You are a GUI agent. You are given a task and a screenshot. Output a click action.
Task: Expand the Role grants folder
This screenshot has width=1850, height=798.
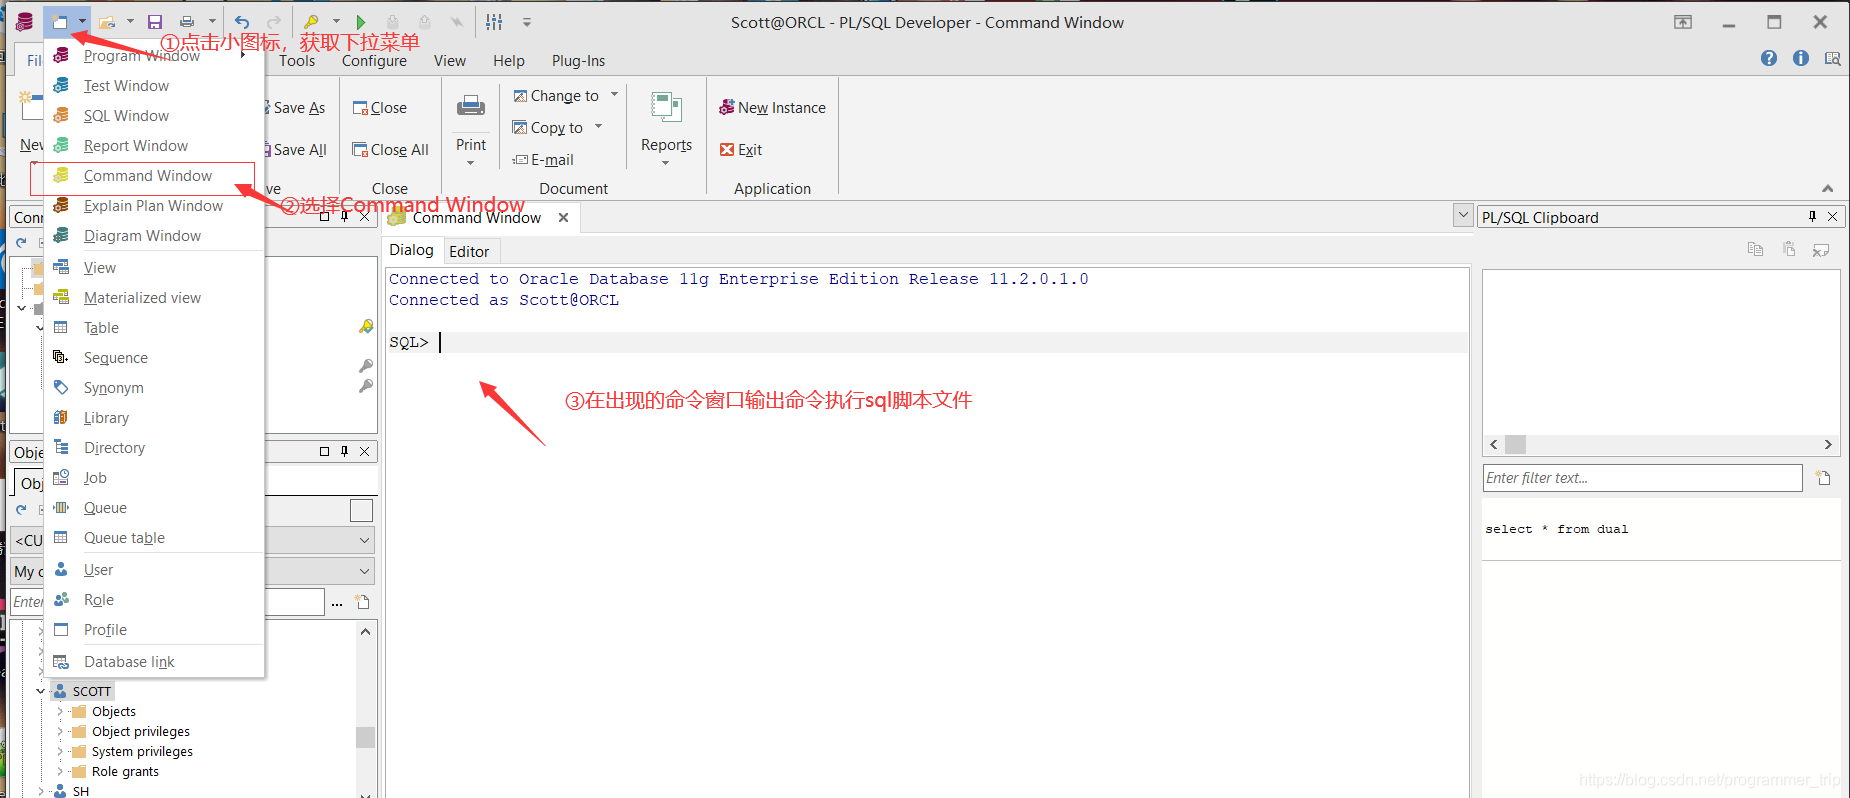tap(59, 772)
